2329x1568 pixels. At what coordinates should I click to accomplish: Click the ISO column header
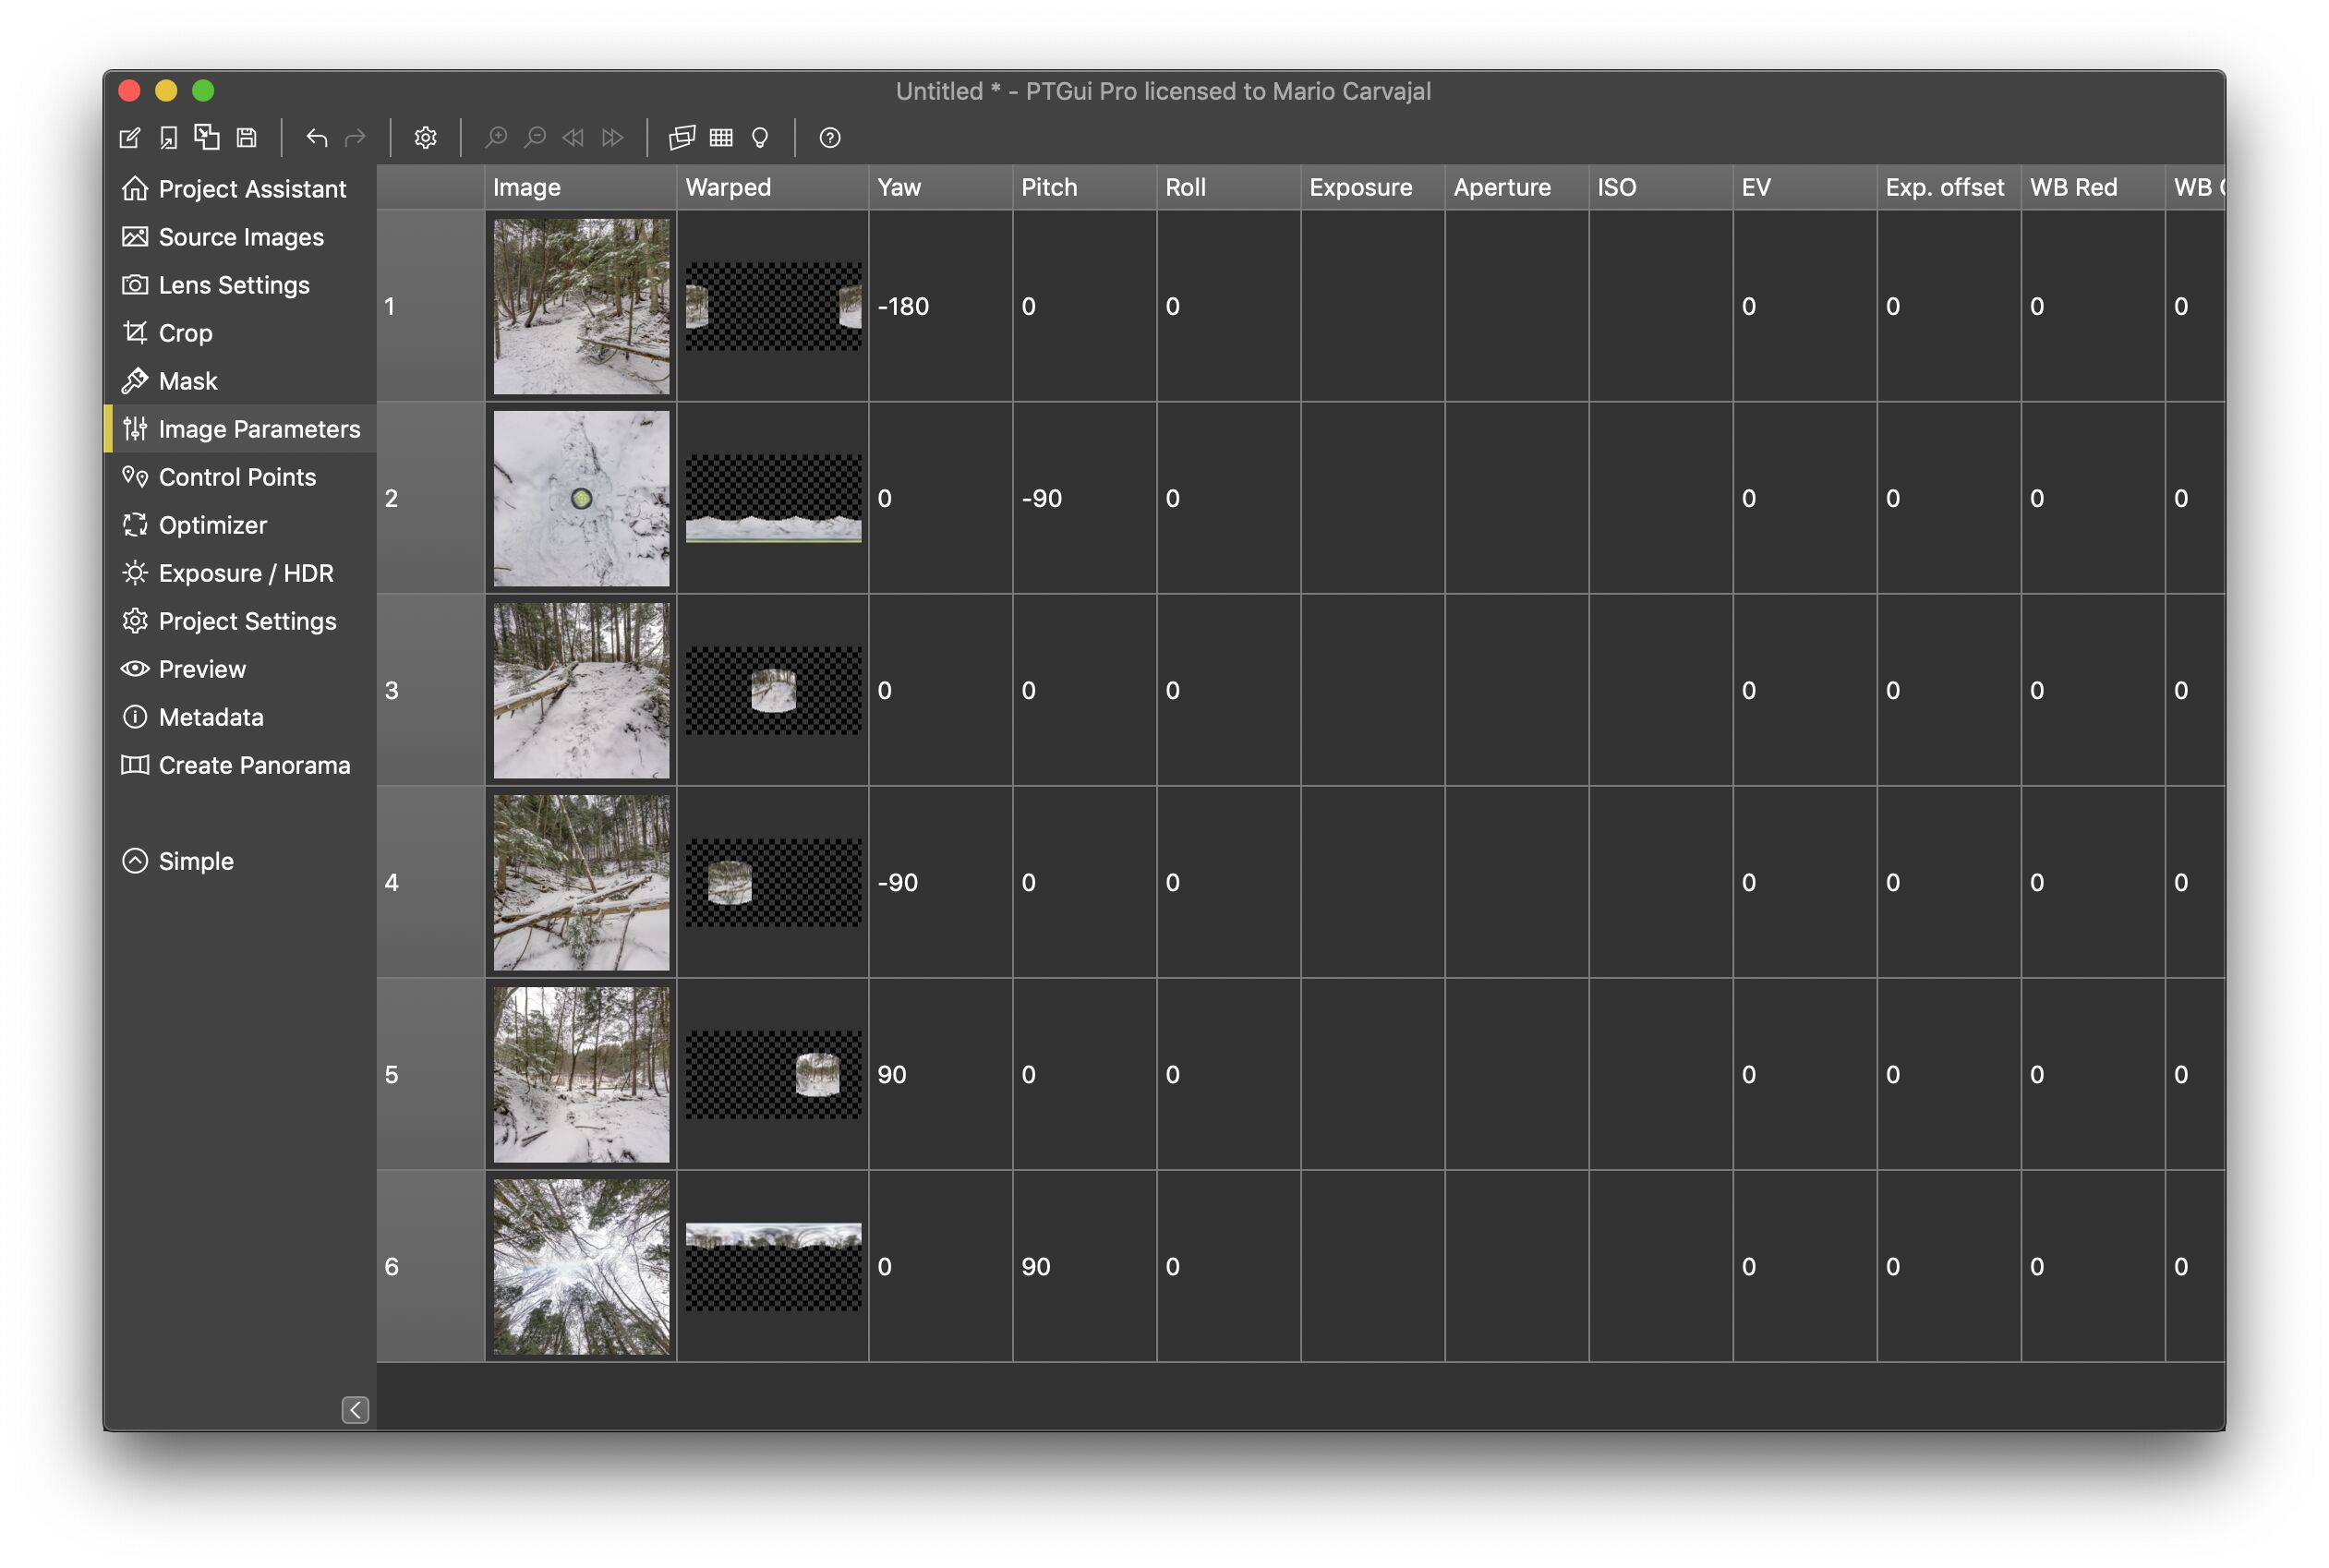click(x=1660, y=187)
